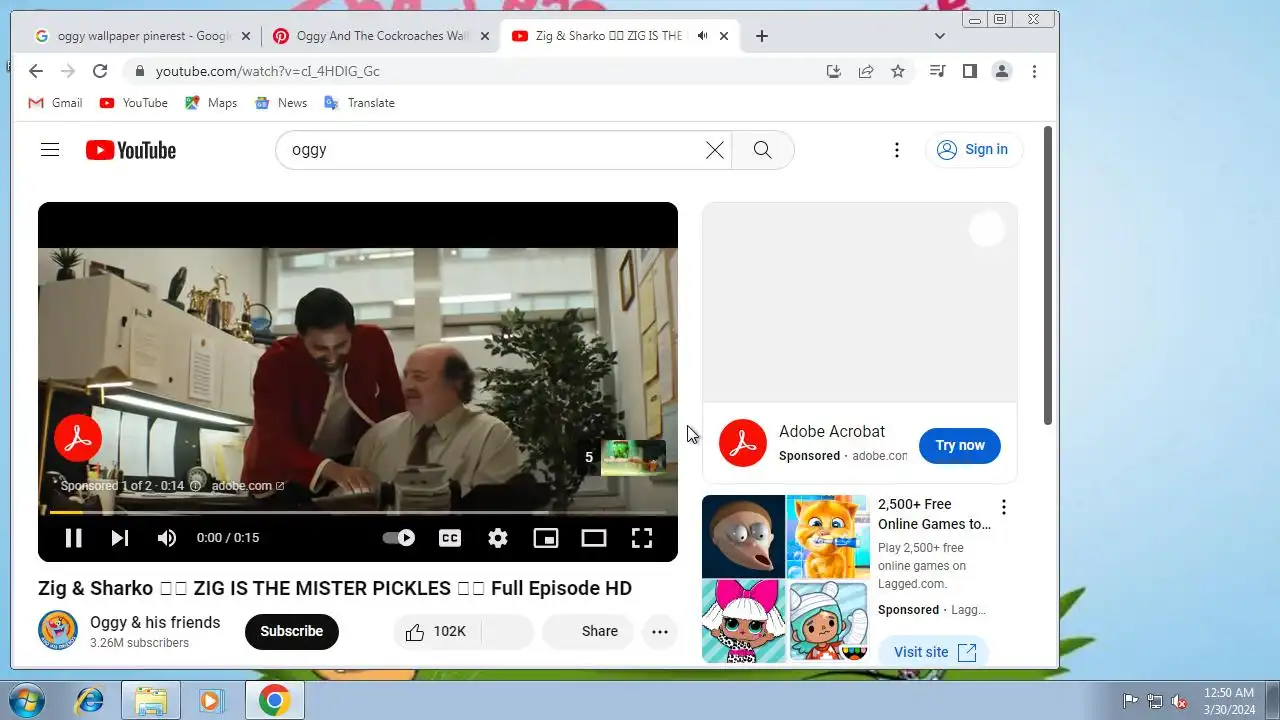Switch to theater mode icon
This screenshot has width=1280, height=720.
pyautogui.click(x=594, y=538)
